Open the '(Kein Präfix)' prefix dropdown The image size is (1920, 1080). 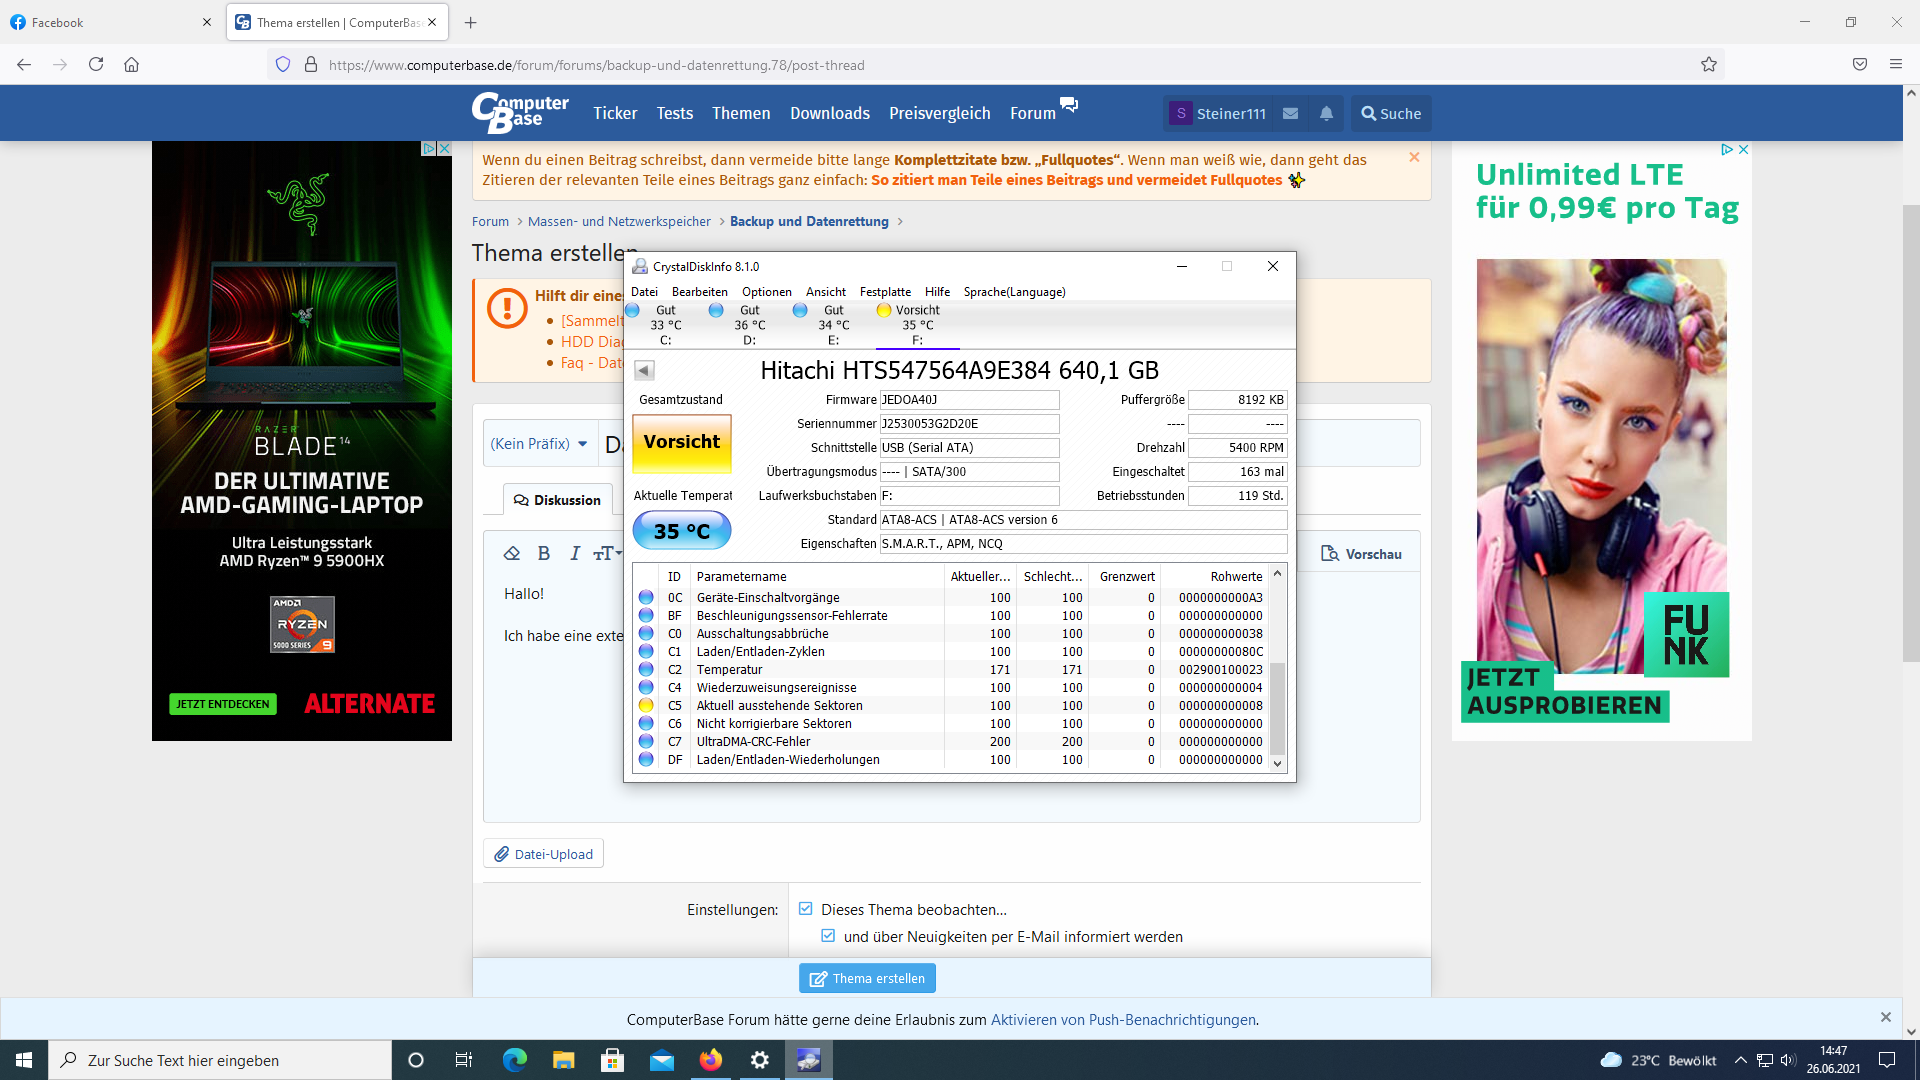(x=539, y=444)
